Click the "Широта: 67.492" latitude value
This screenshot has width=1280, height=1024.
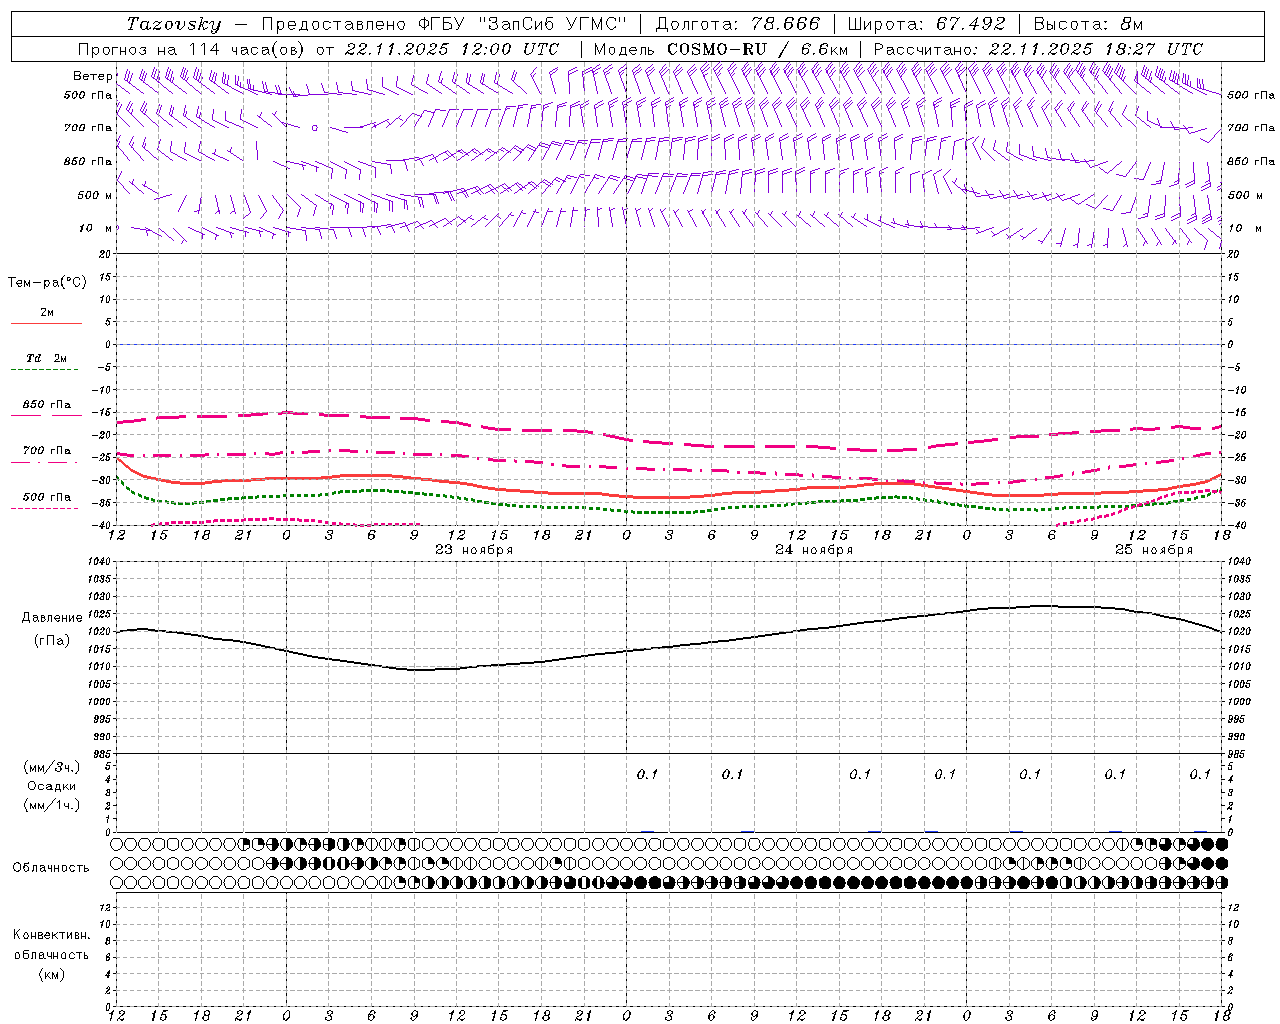[x=926, y=24]
